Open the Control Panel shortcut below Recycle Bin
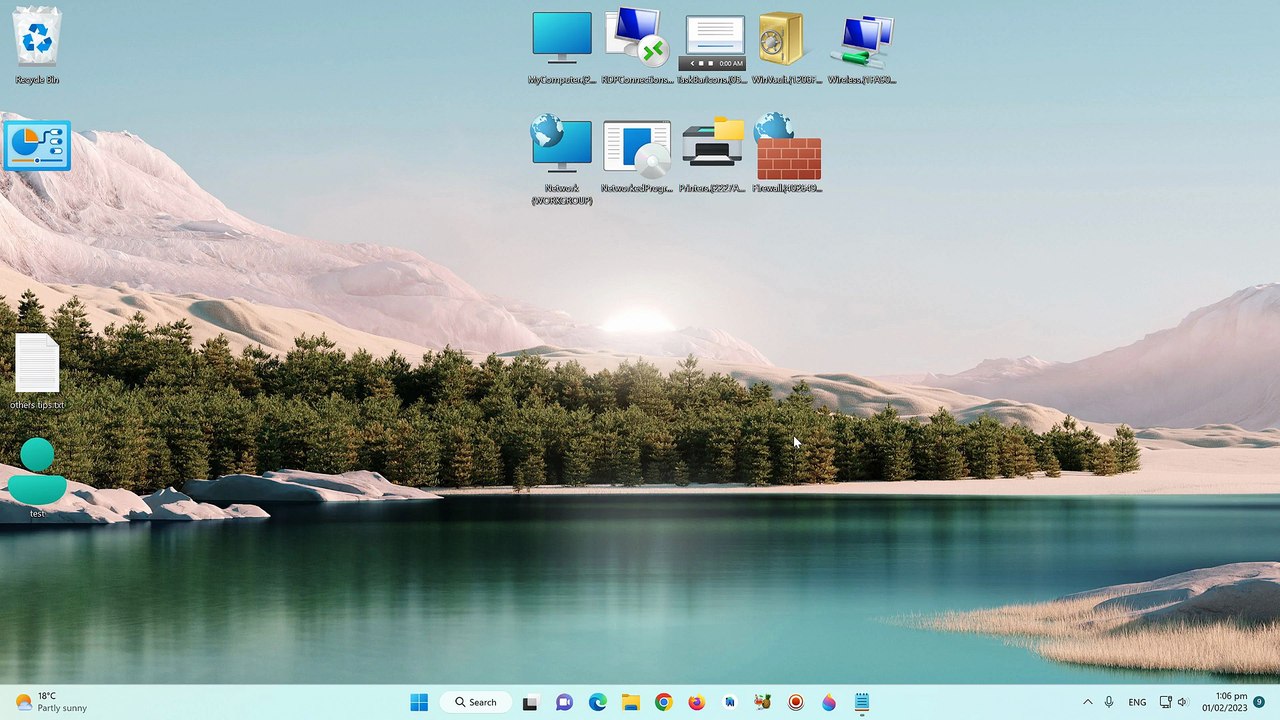This screenshot has width=1280, height=720. 37,146
